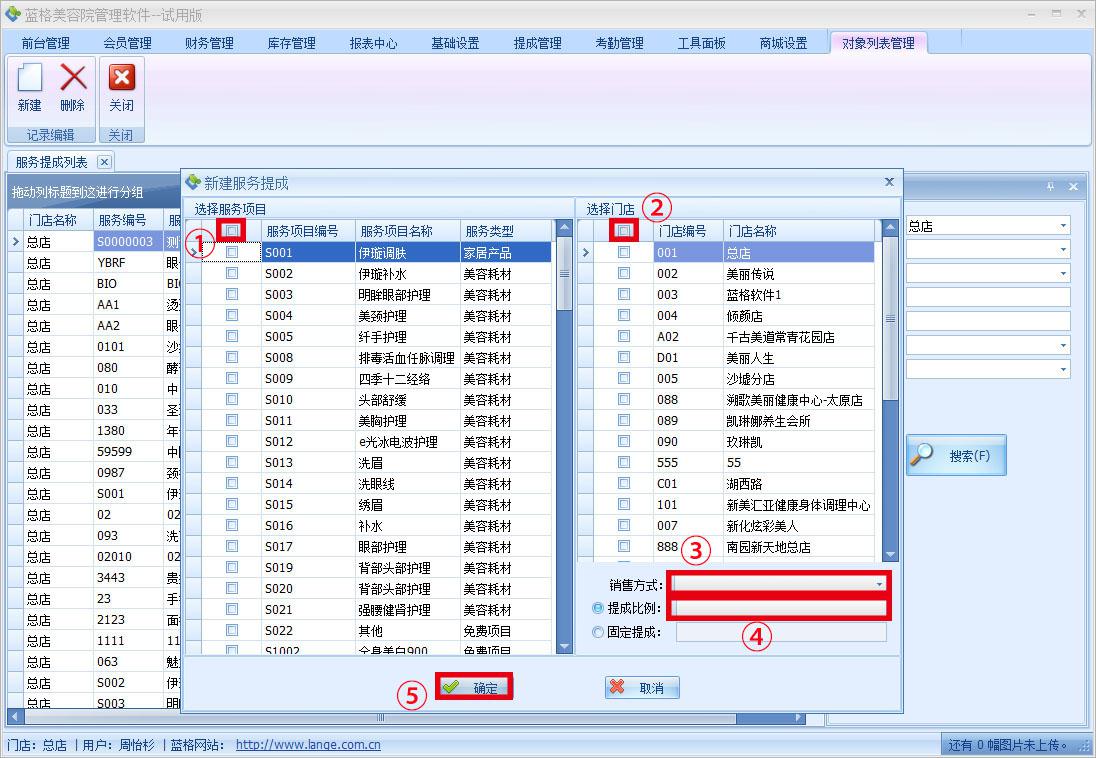This screenshot has height=758, width=1096.
Task: Switch to the 报表中心 tab
Action: [x=373, y=43]
